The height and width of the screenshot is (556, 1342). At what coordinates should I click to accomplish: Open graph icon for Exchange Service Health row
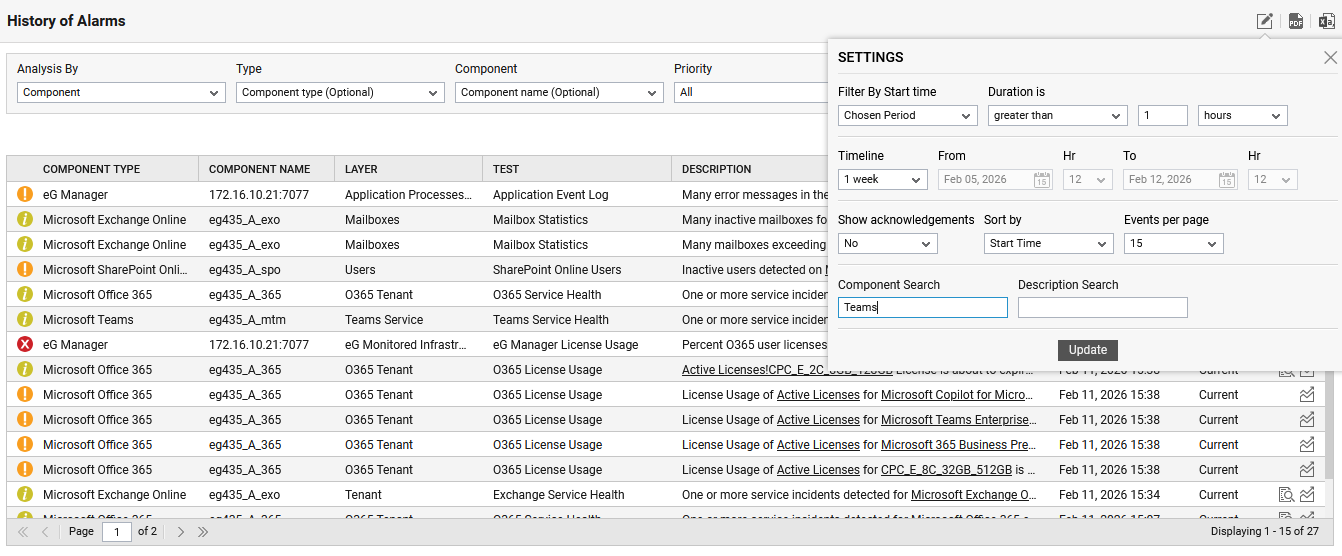(x=1307, y=495)
